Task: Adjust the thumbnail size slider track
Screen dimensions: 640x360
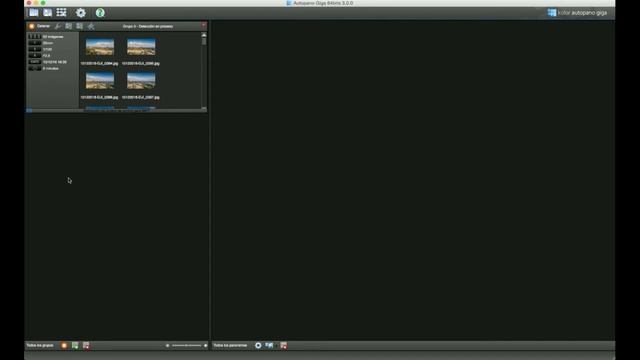Action: pyautogui.click(x=187, y=345)
